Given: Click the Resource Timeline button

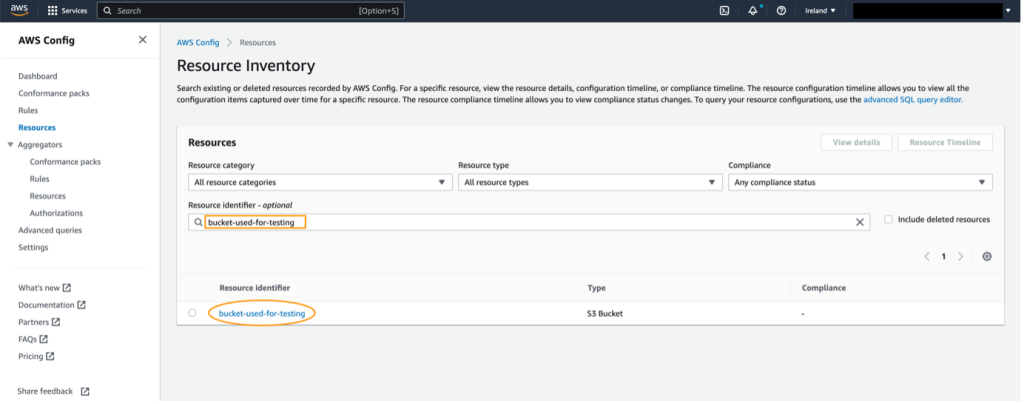Looking at the screenshot, I should [945, 142].
